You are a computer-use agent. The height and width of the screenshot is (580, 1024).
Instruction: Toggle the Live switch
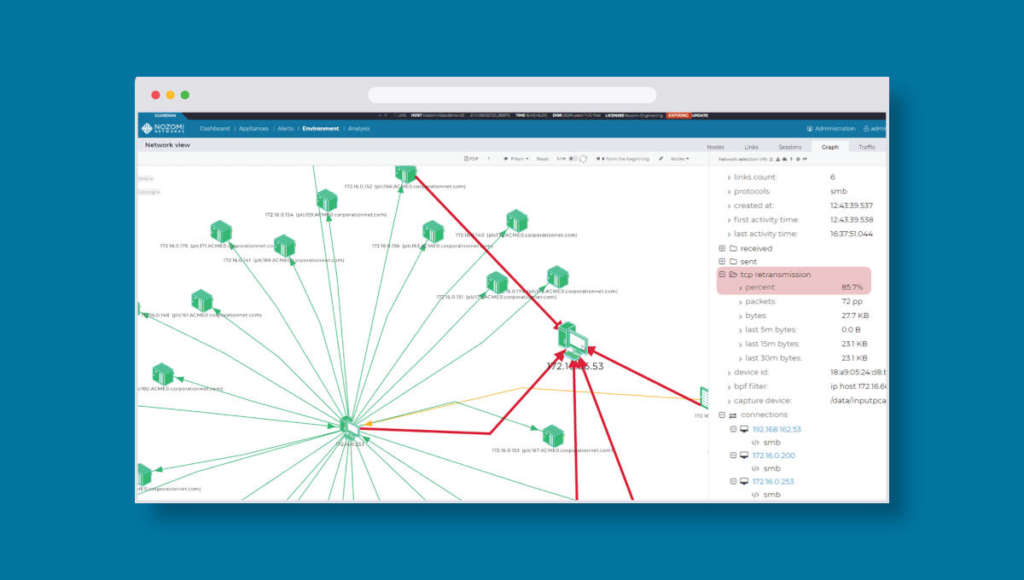572,159
